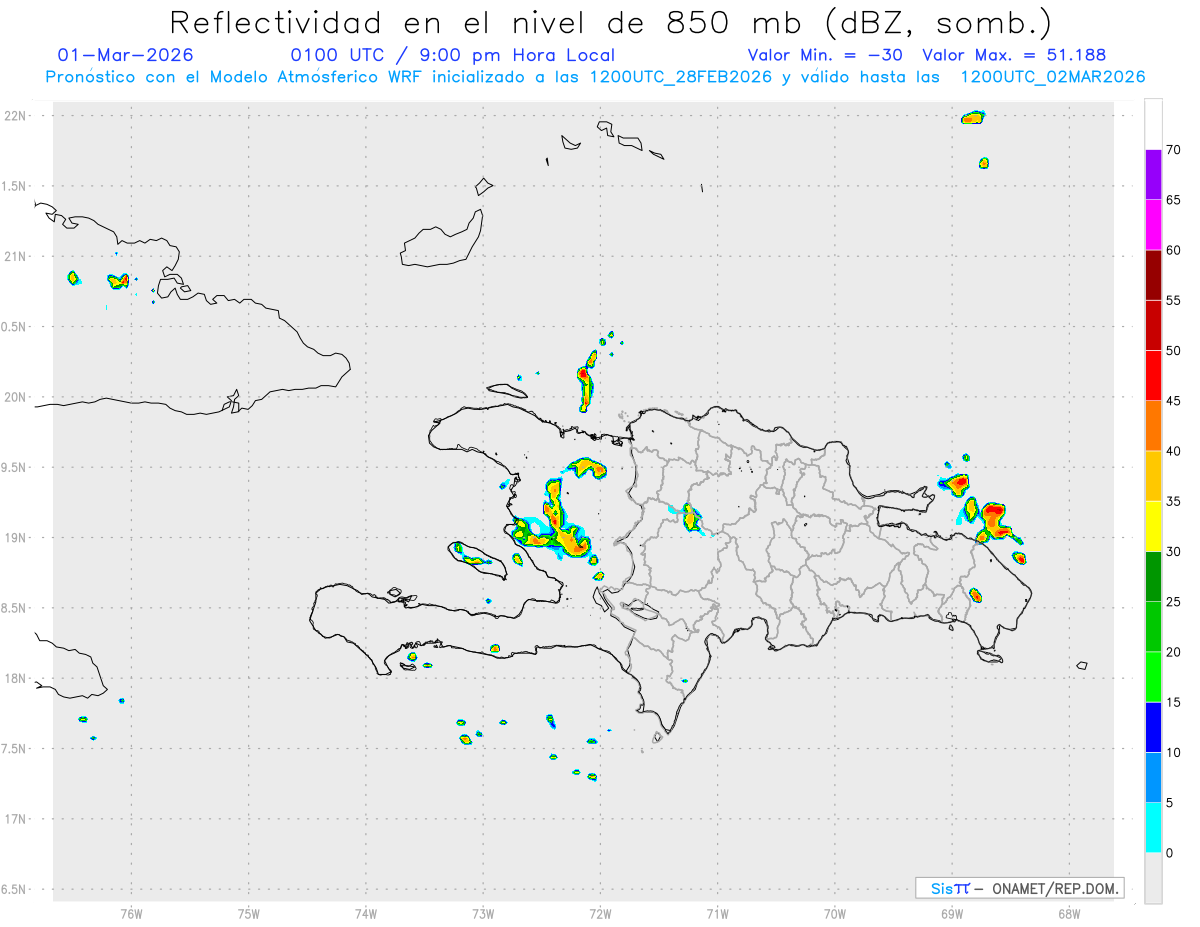Select the date text '01-Mar-2026'
This screenshot has width=1200, height=927.
tap(126, 55)
